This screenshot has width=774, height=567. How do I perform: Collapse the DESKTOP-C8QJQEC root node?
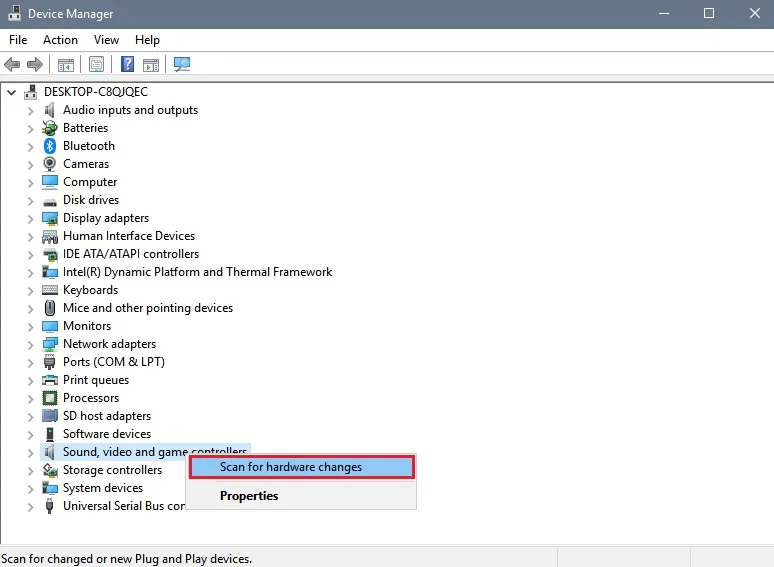12,92
